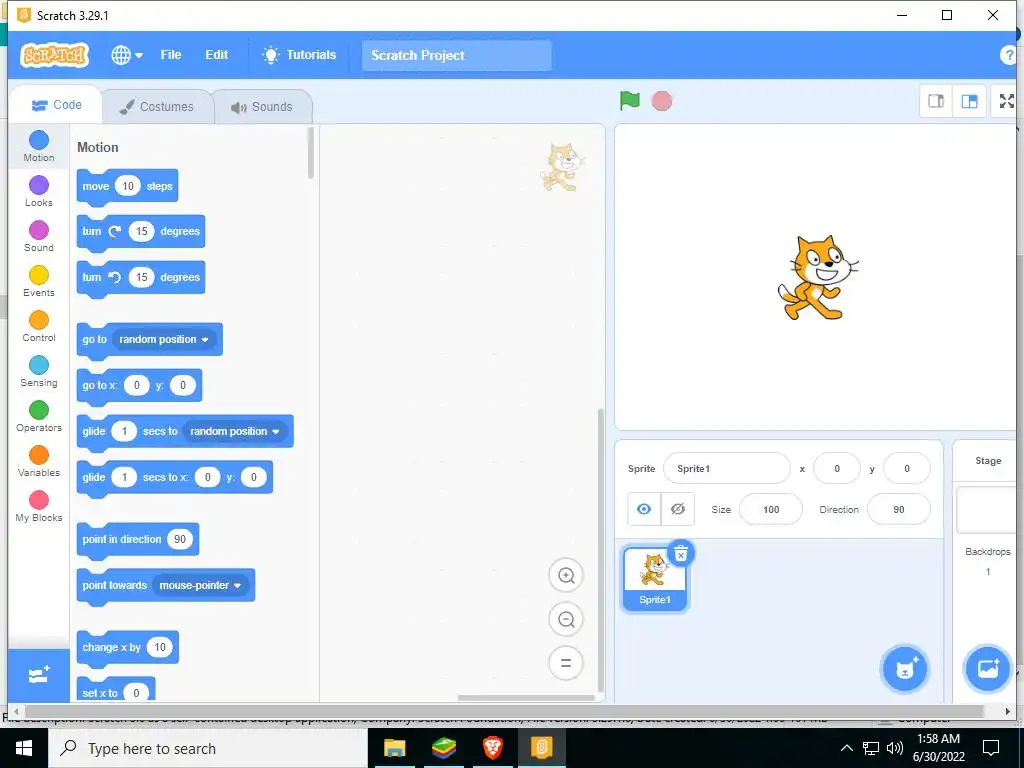This screenshot has height=768, width=1024.
Task: Click the go to x y block
Action: click(x=139, y=385)
